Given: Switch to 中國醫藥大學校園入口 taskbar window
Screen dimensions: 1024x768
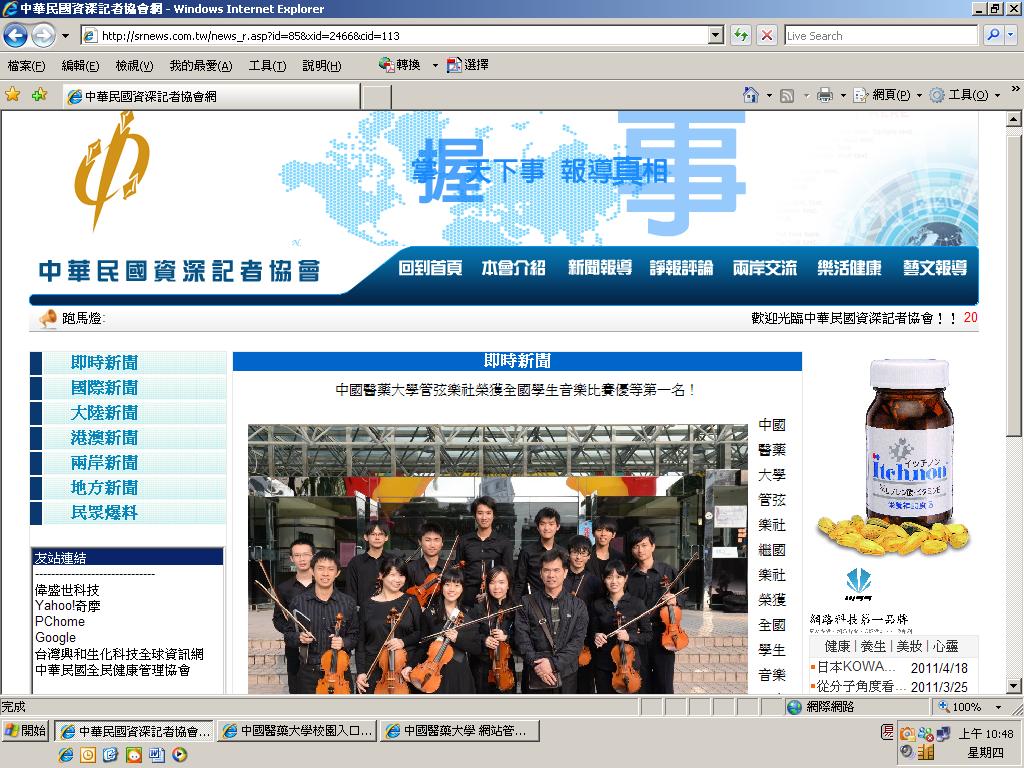Looking at the screenshot, I should click(296, 731).
